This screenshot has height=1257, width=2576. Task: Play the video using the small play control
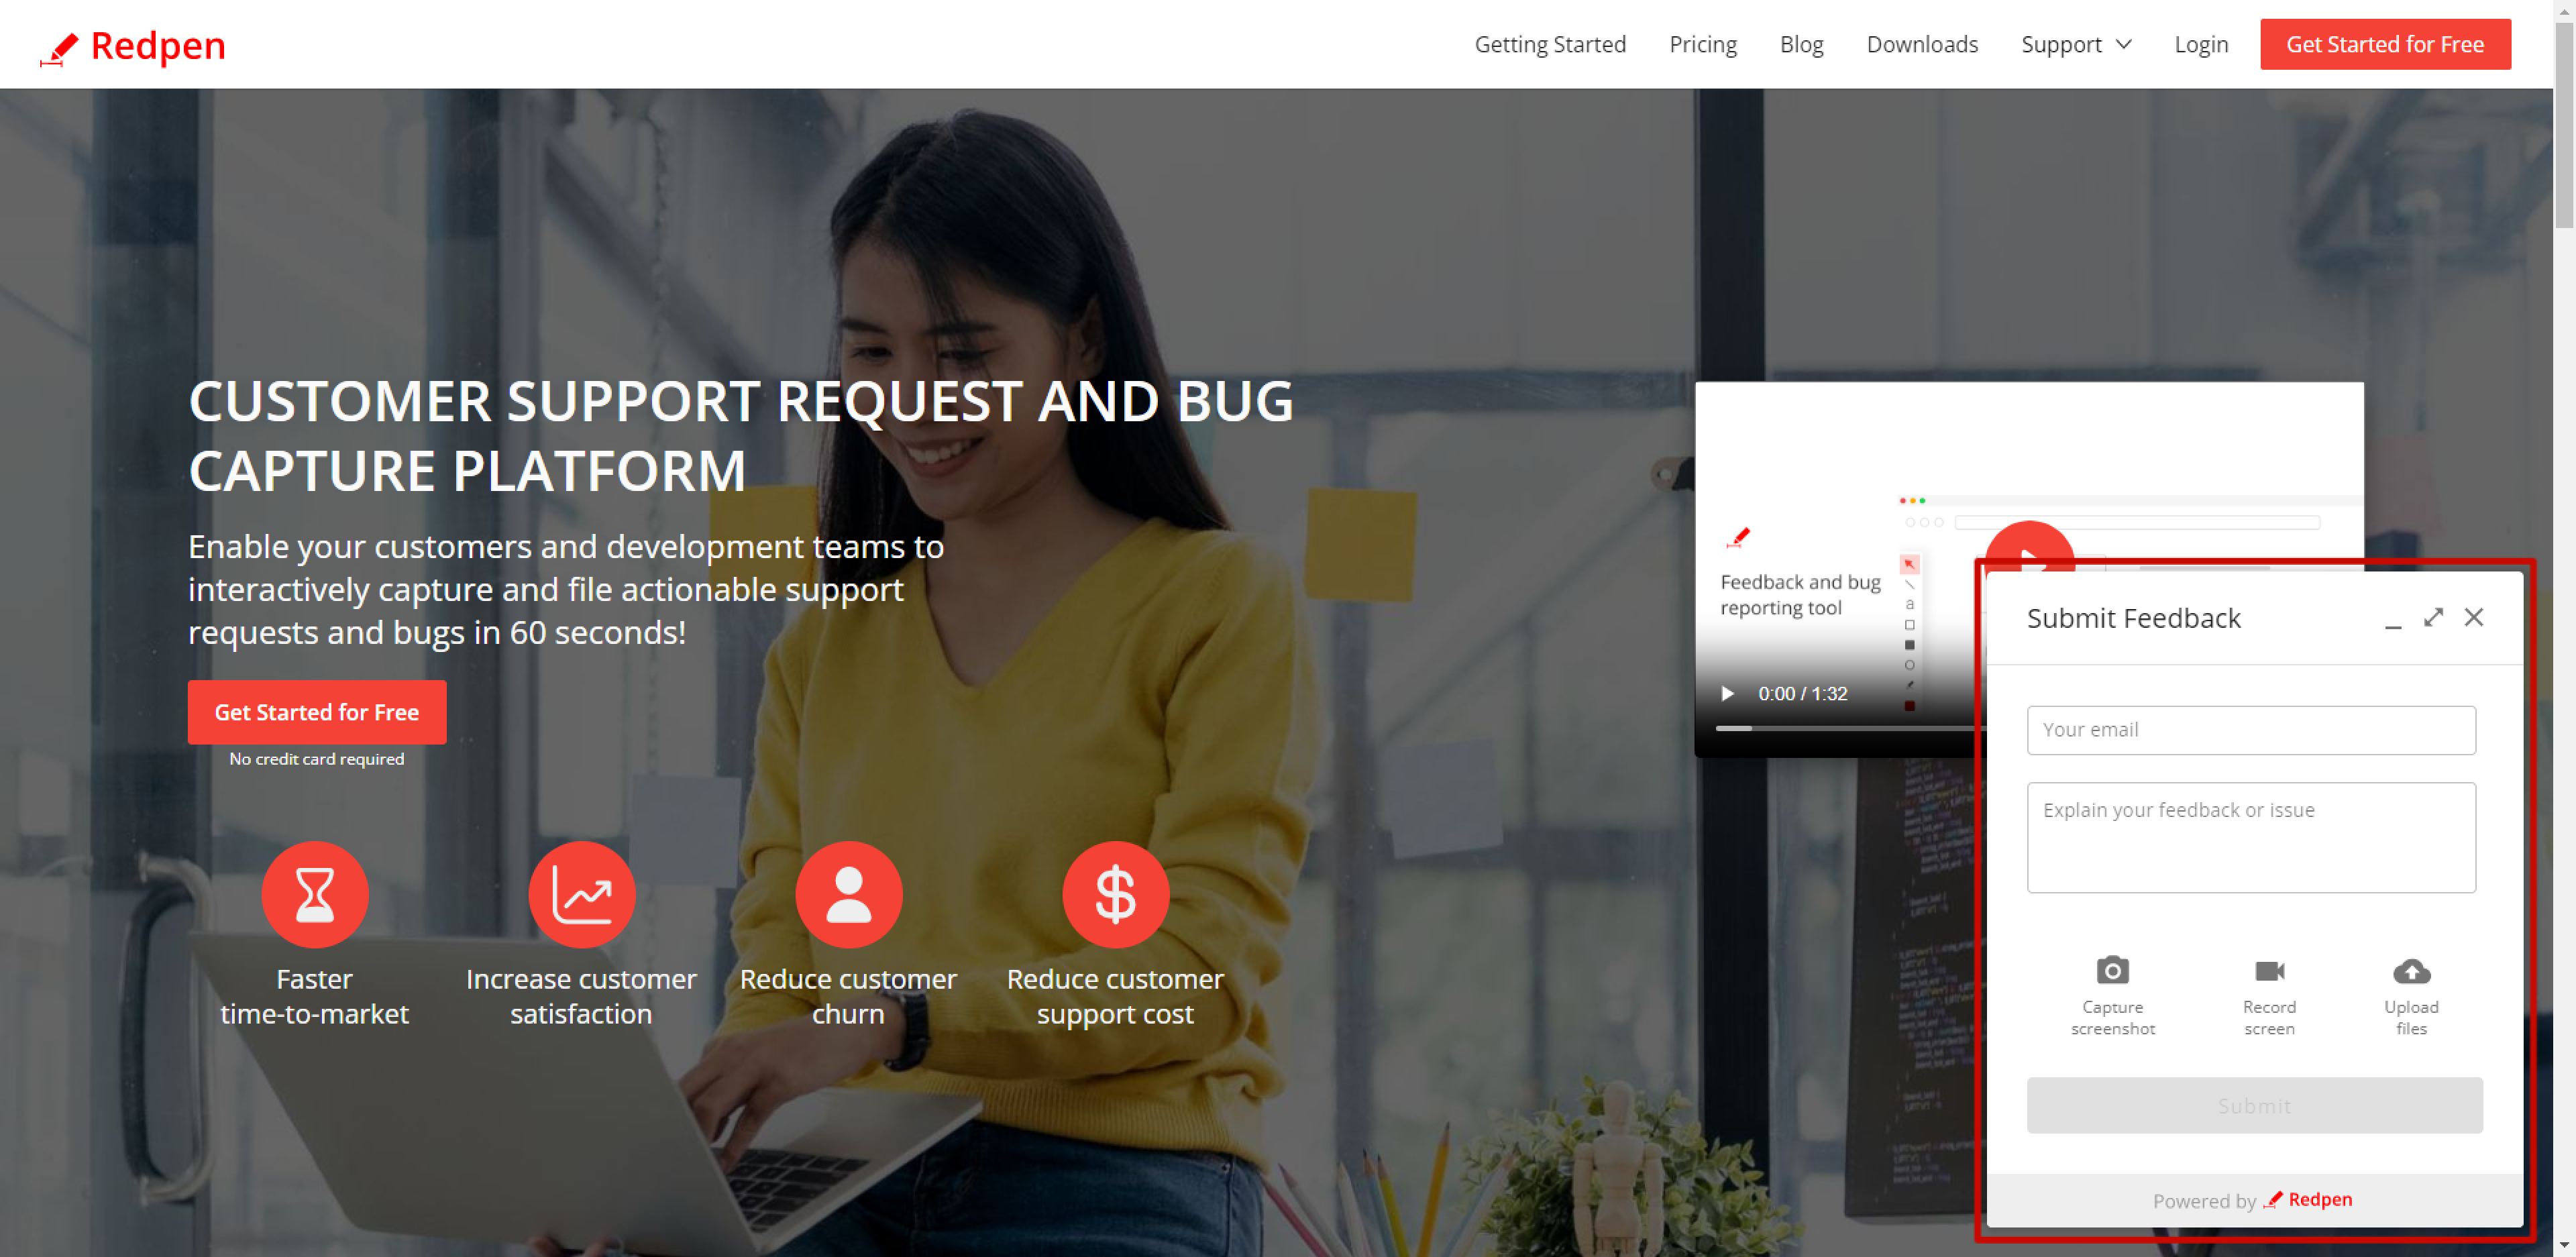click(1727, 693)
